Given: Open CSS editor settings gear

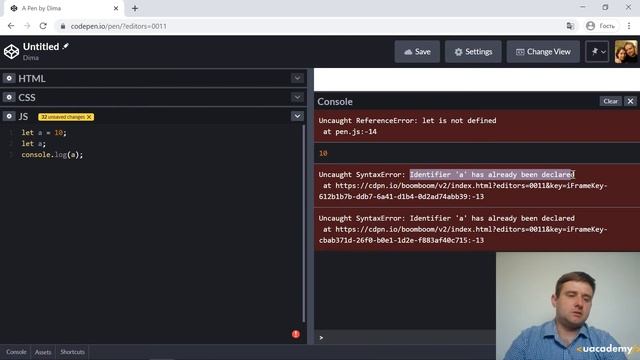Looking at the screenshot, I should 9,97.
